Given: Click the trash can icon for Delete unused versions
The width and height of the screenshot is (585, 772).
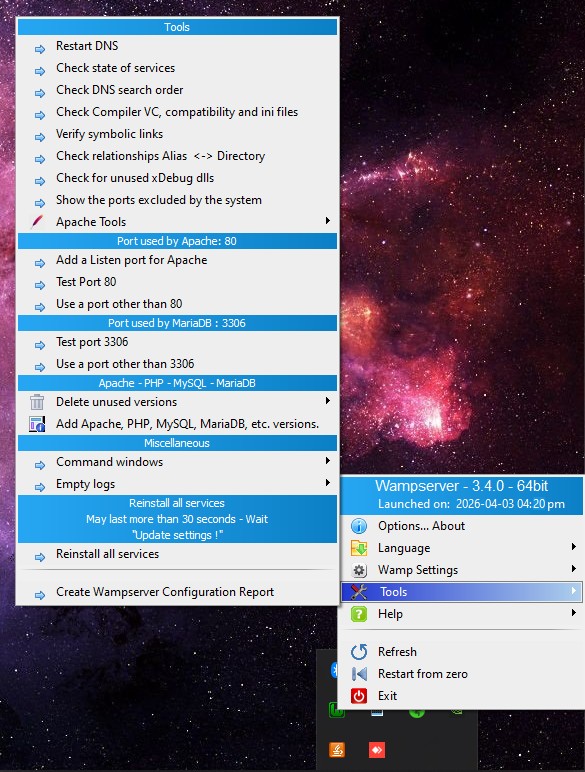Looking at the screenshot, I should (37, 402).
